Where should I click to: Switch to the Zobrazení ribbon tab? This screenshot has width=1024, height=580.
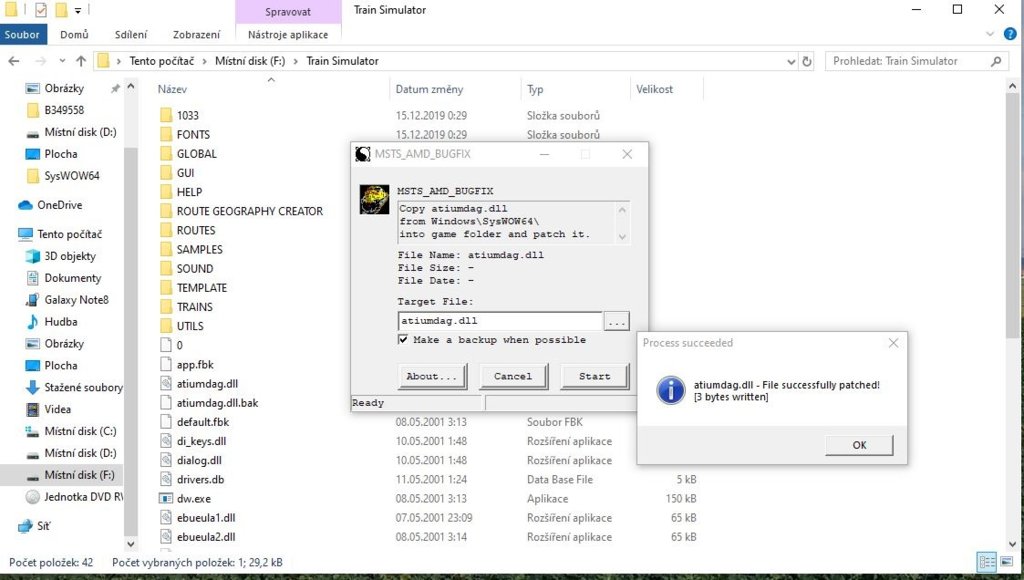click(x=196, y=33)
